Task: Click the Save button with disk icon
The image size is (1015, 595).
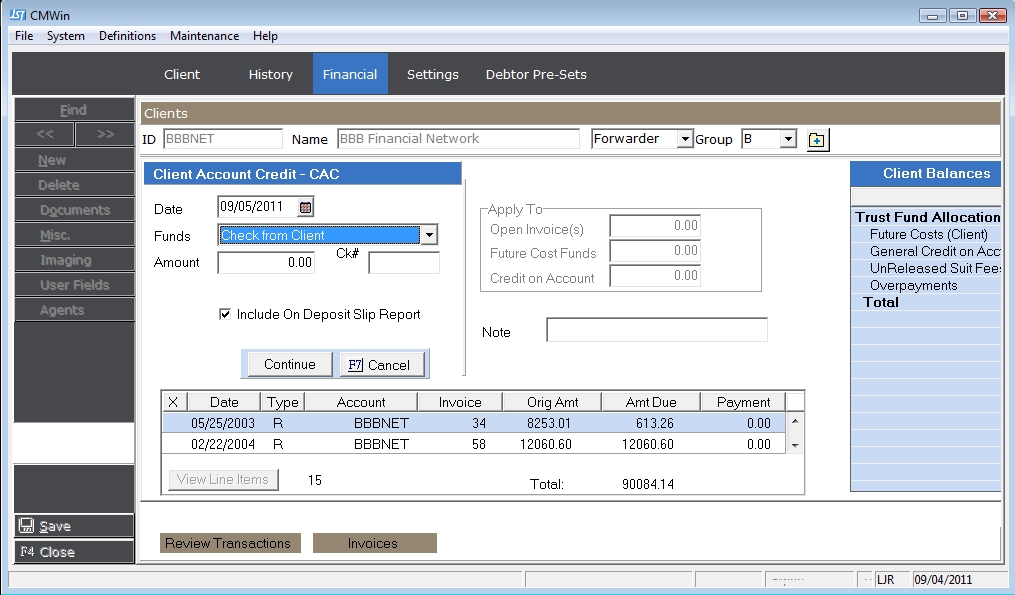Action: coord(74,526)
